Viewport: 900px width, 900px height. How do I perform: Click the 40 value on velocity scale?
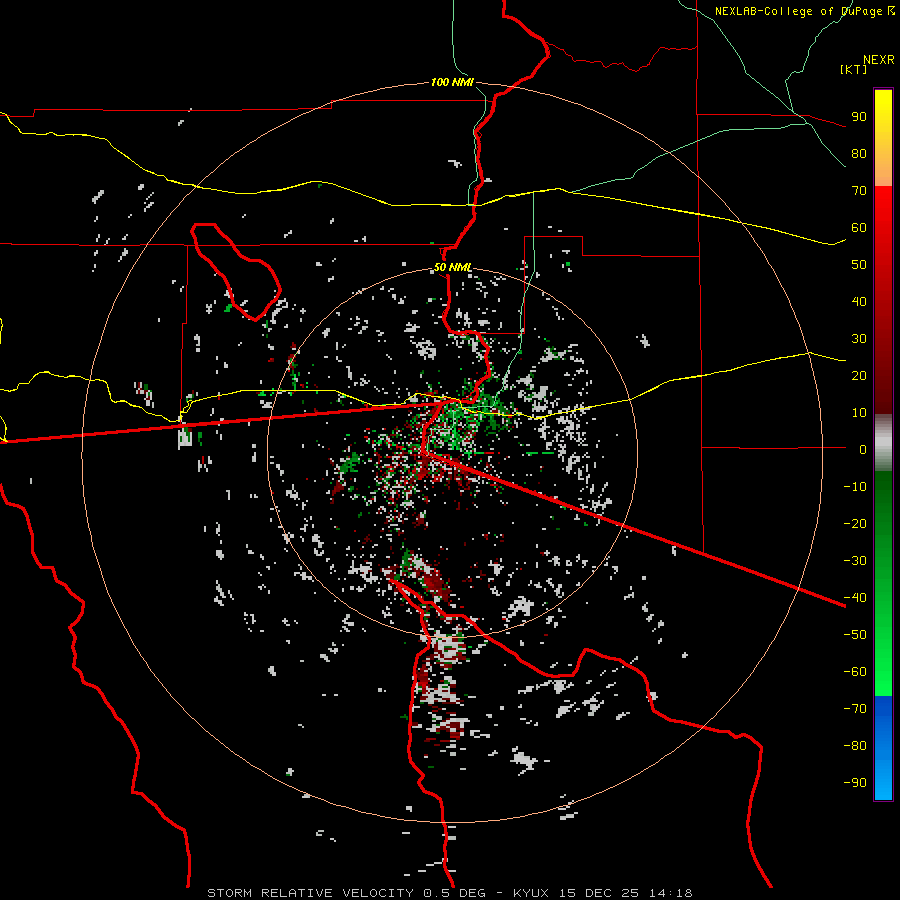click(859, 301)
